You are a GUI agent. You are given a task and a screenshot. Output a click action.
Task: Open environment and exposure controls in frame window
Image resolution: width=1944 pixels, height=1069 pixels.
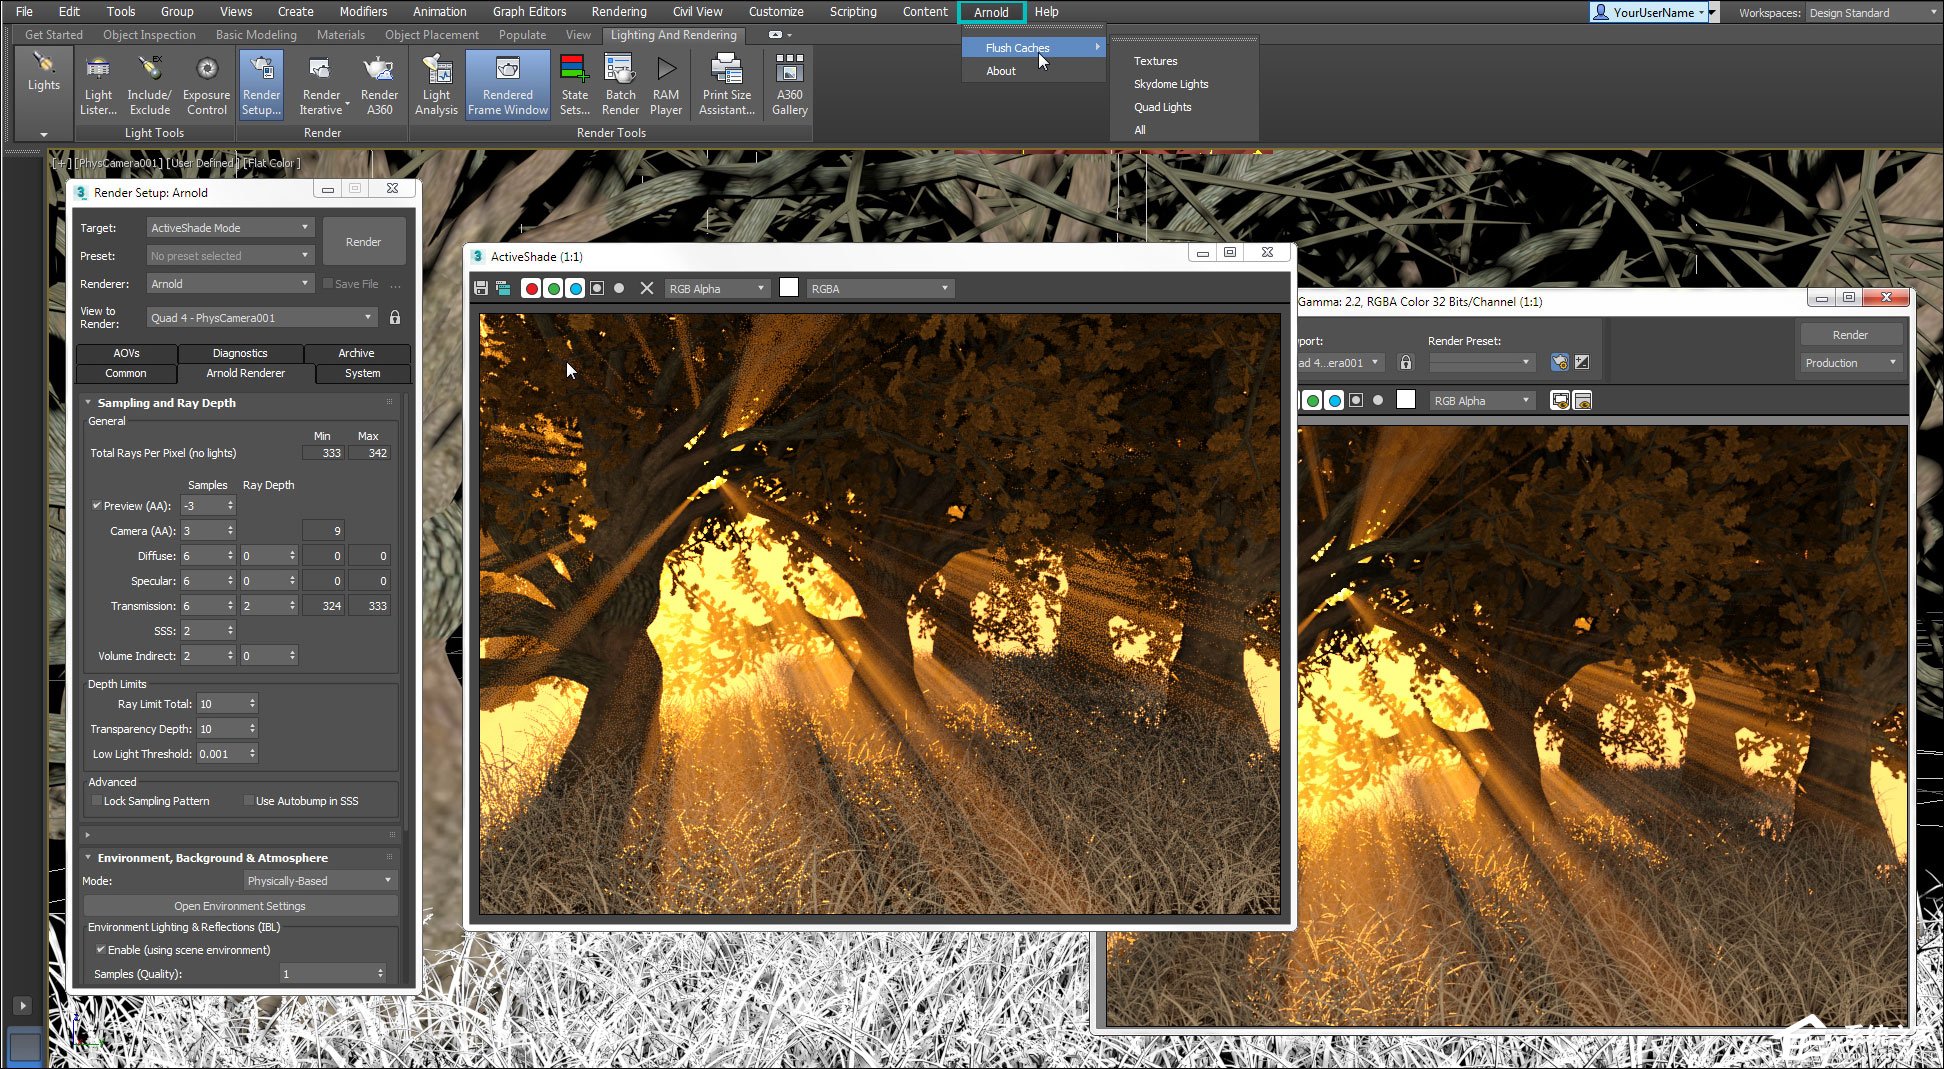1582,362
